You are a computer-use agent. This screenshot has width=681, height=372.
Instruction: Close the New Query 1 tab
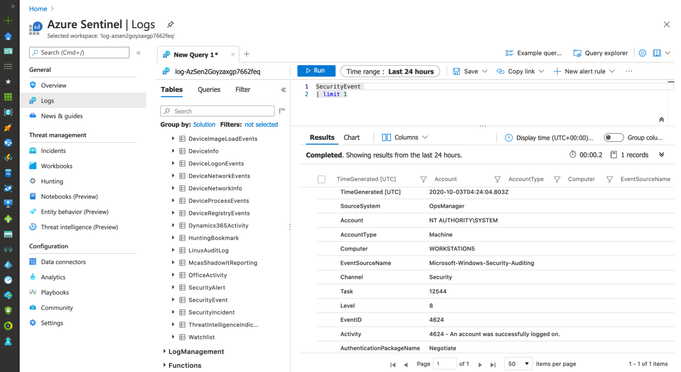click(233, 54)
